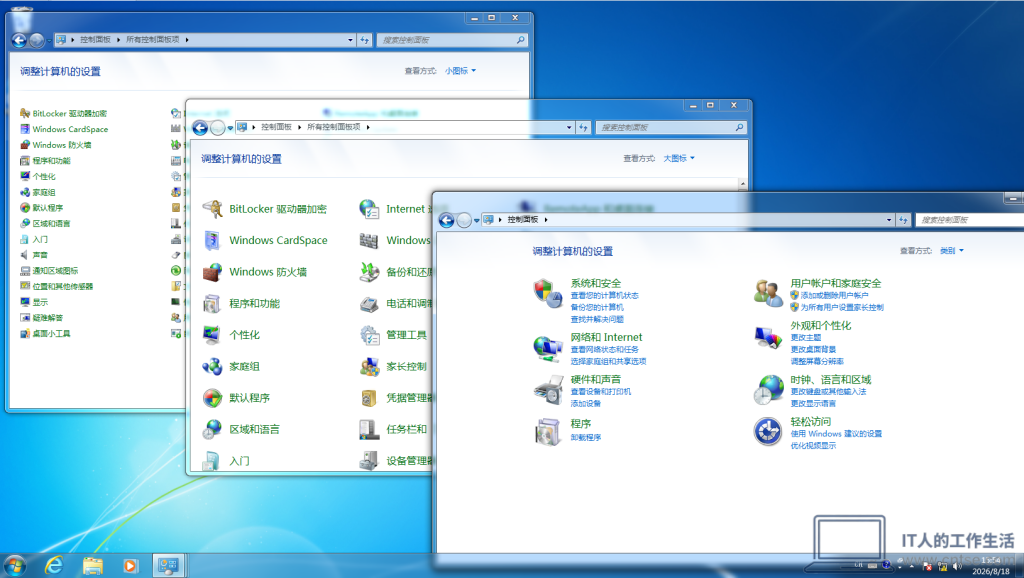The width and height of the screenshot is (1024, 578).
Task: Expand address bar history in large icons window
Action: pos(569,127)
